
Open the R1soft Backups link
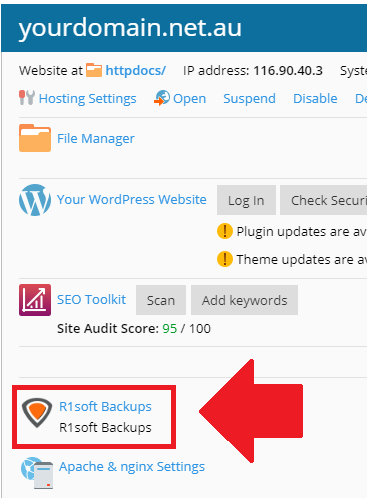pos(105,407)
